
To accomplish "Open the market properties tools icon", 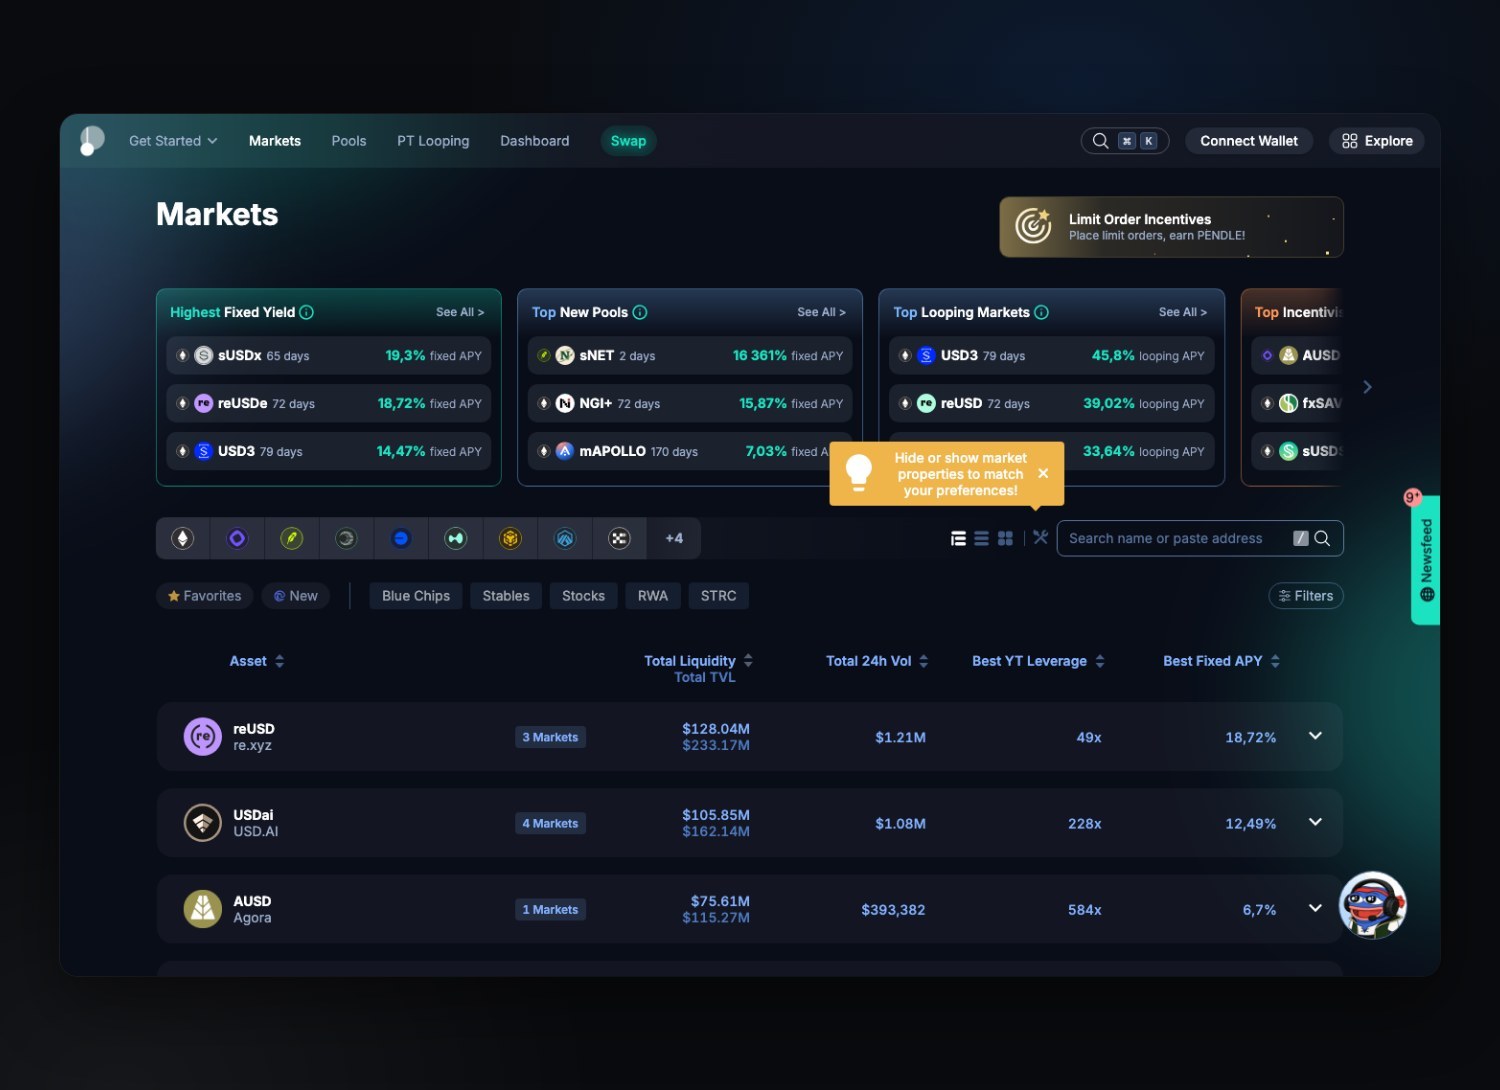I will (1040, 537).
